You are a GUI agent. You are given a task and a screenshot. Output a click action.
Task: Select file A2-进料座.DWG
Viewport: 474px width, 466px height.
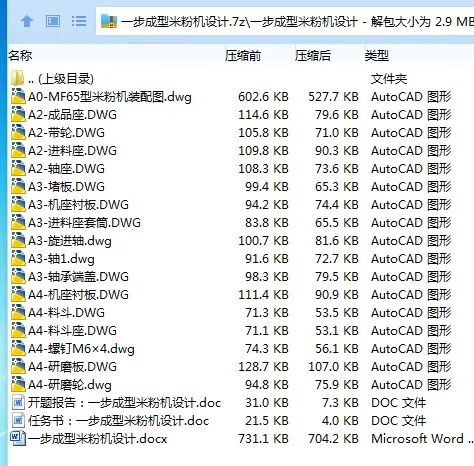(x=72, y=151)
